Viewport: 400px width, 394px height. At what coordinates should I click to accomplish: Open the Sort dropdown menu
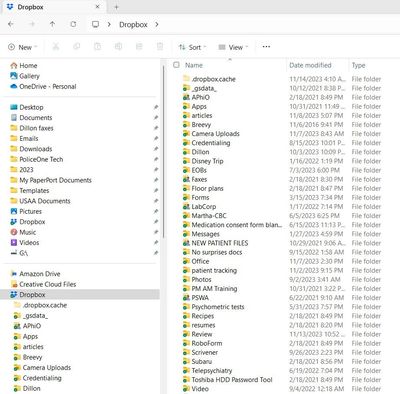pyautogui.click(x=193, y=47)
